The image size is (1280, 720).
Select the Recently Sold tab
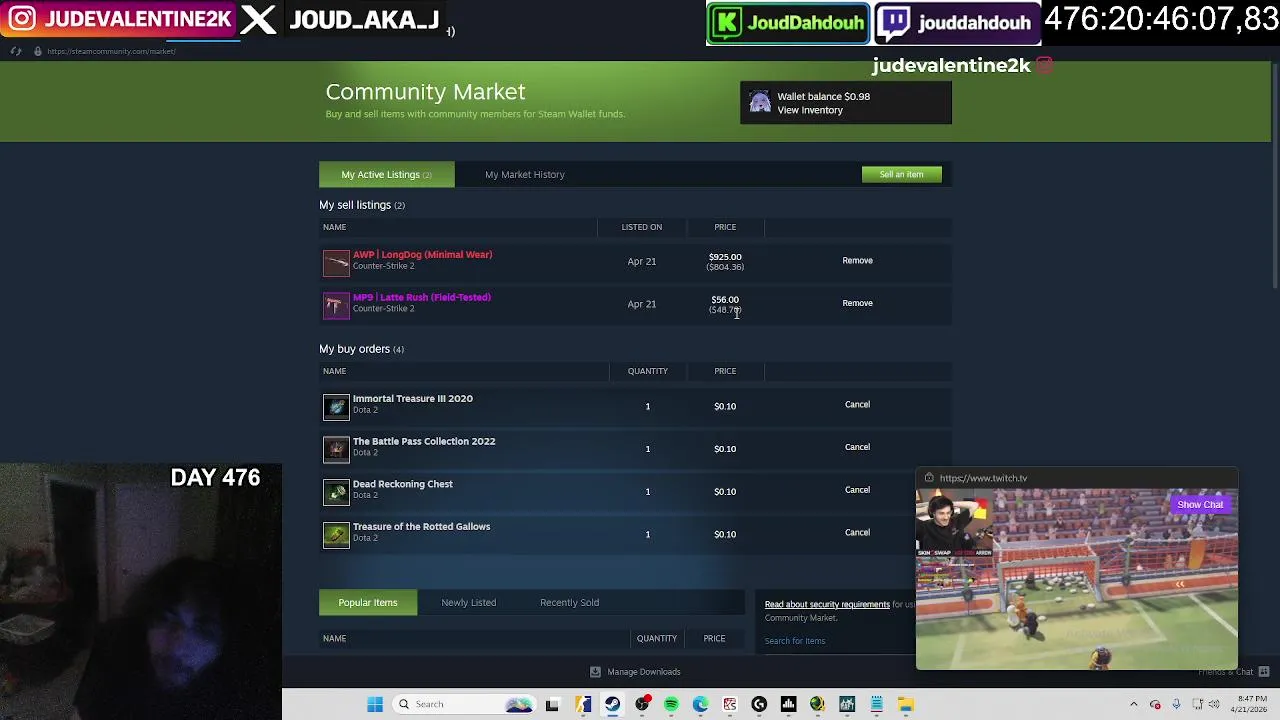pos(569,603)
